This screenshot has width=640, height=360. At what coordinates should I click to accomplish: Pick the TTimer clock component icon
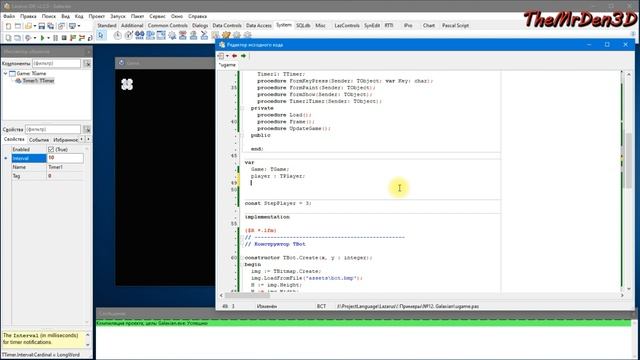click(118, 36)
